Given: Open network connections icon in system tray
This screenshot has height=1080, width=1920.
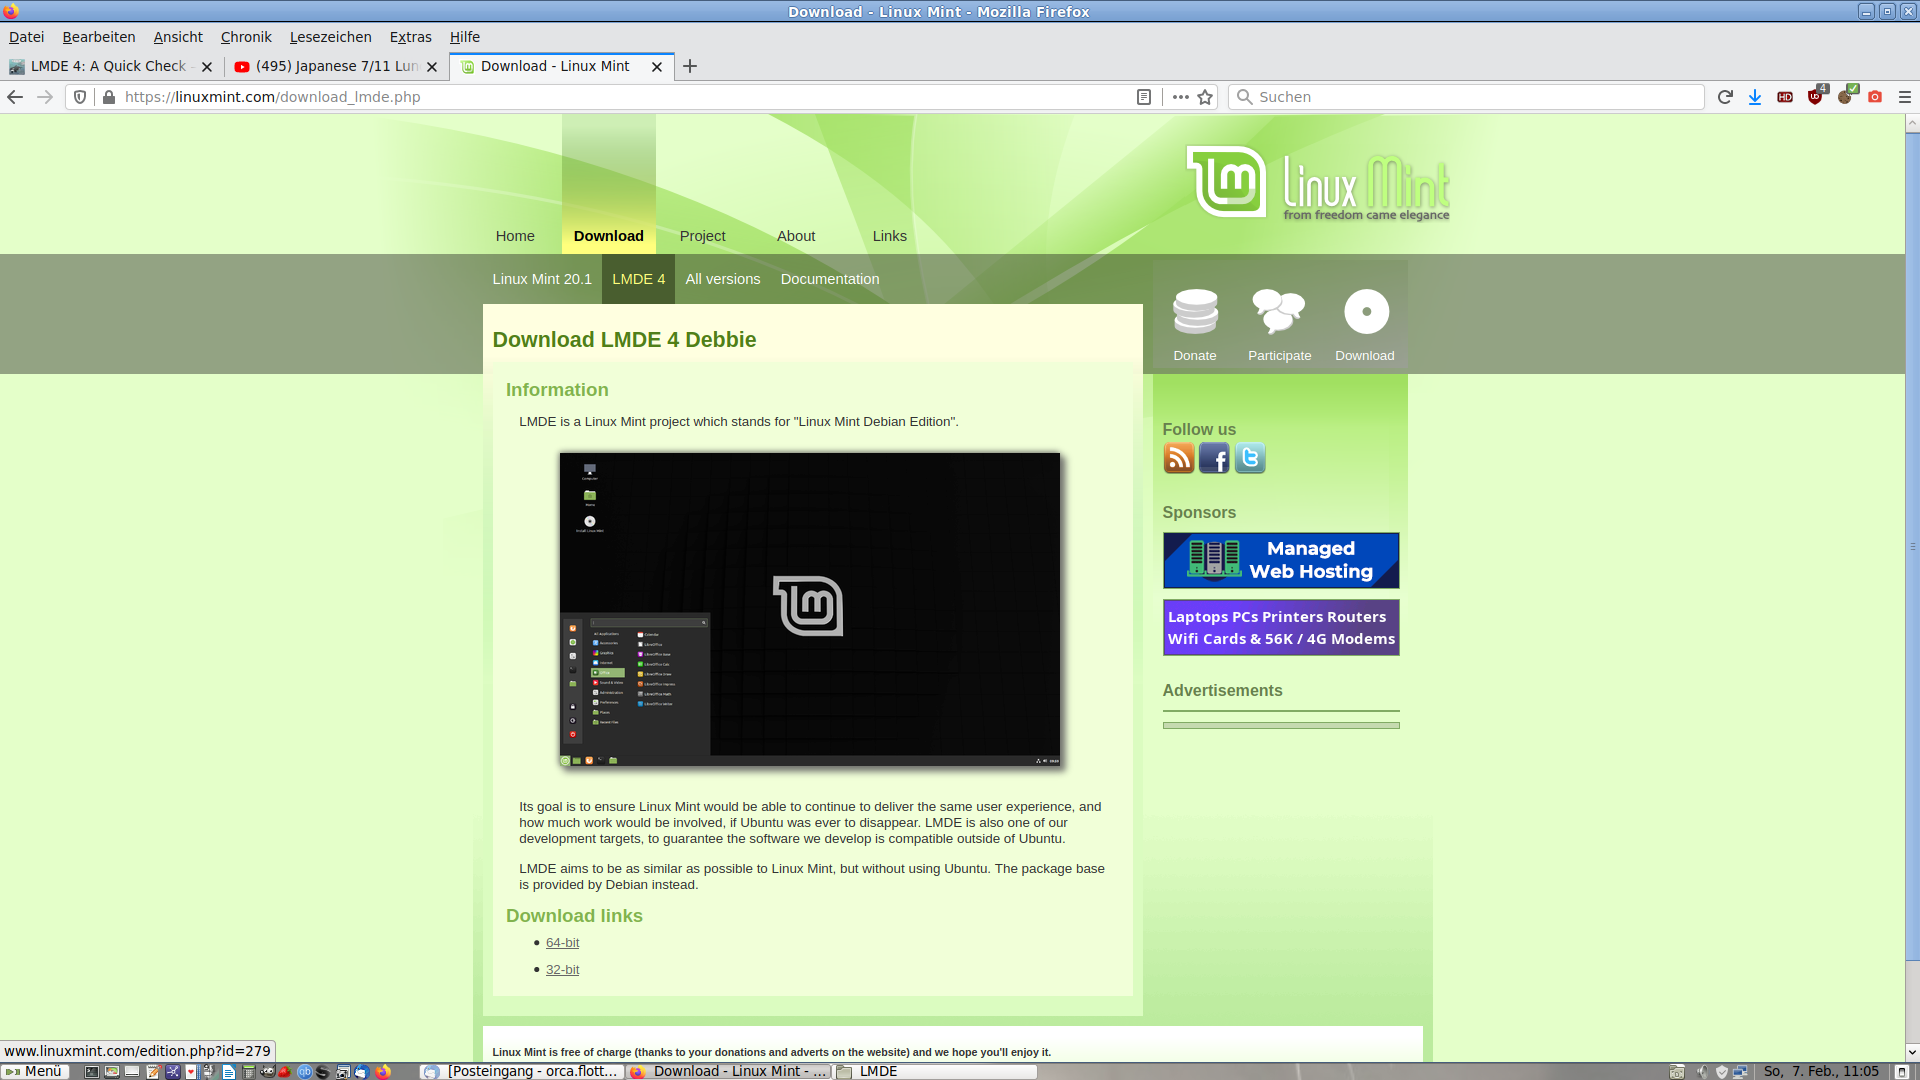Looking at the screenshot, I should (1740, 1071).
